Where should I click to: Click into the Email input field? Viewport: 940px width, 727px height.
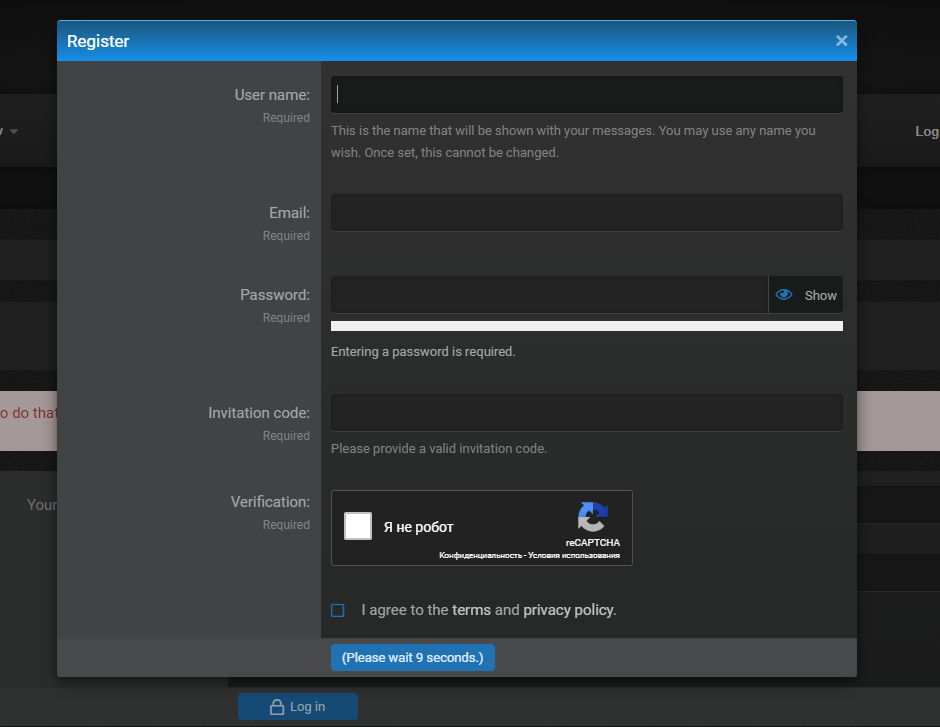coord(586,213)
